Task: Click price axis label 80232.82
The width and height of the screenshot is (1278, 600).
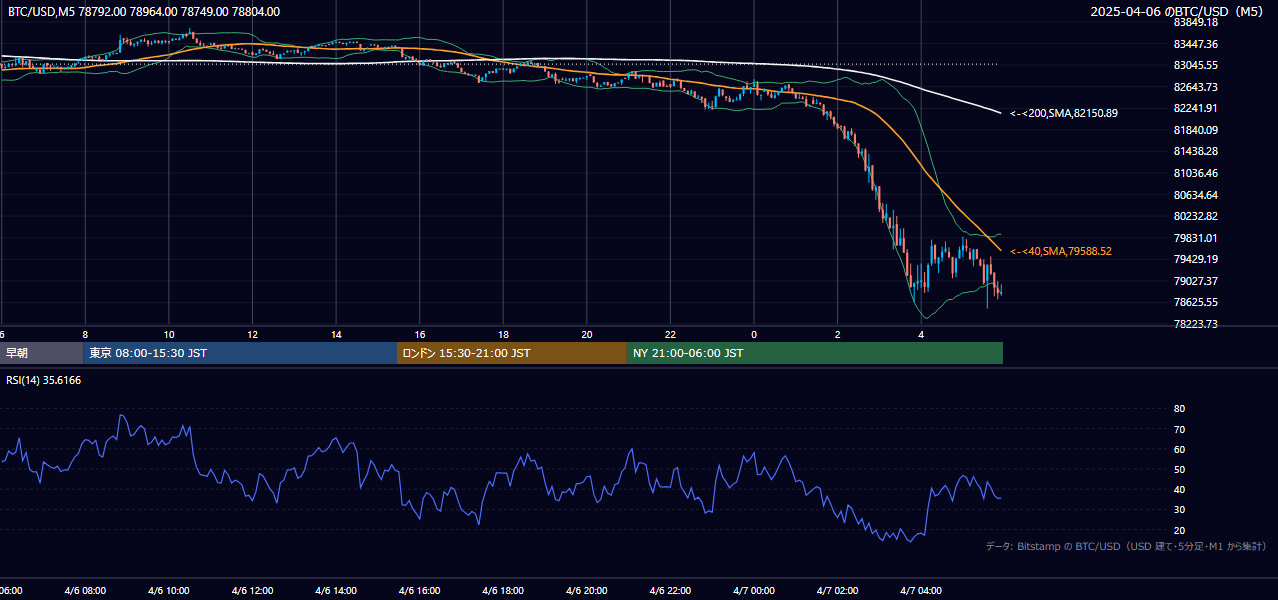Action: tap(1195, 216)
